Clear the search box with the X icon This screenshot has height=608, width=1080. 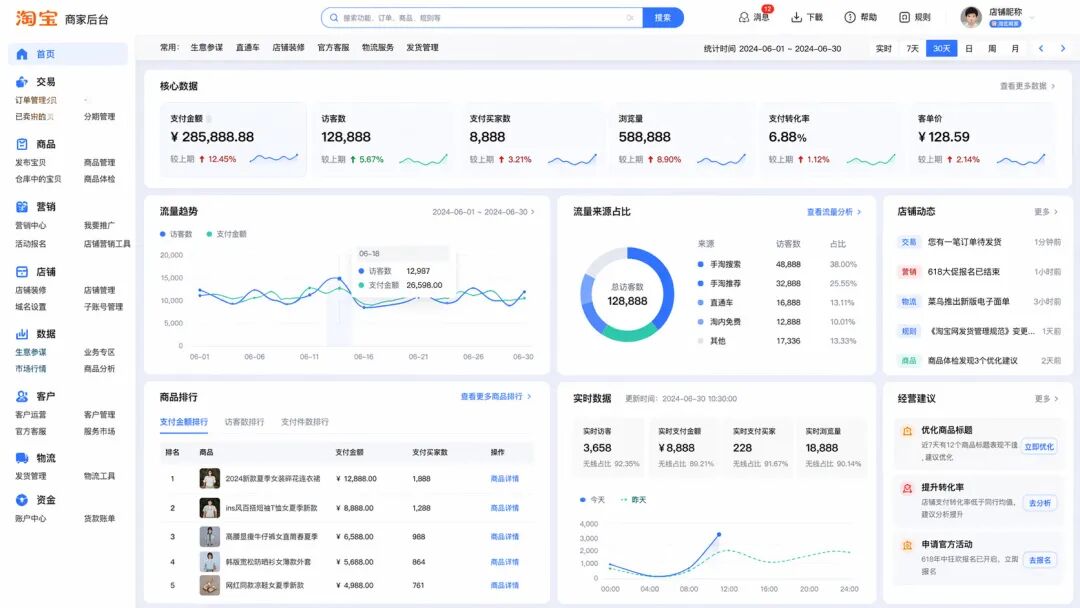(630, 18)
